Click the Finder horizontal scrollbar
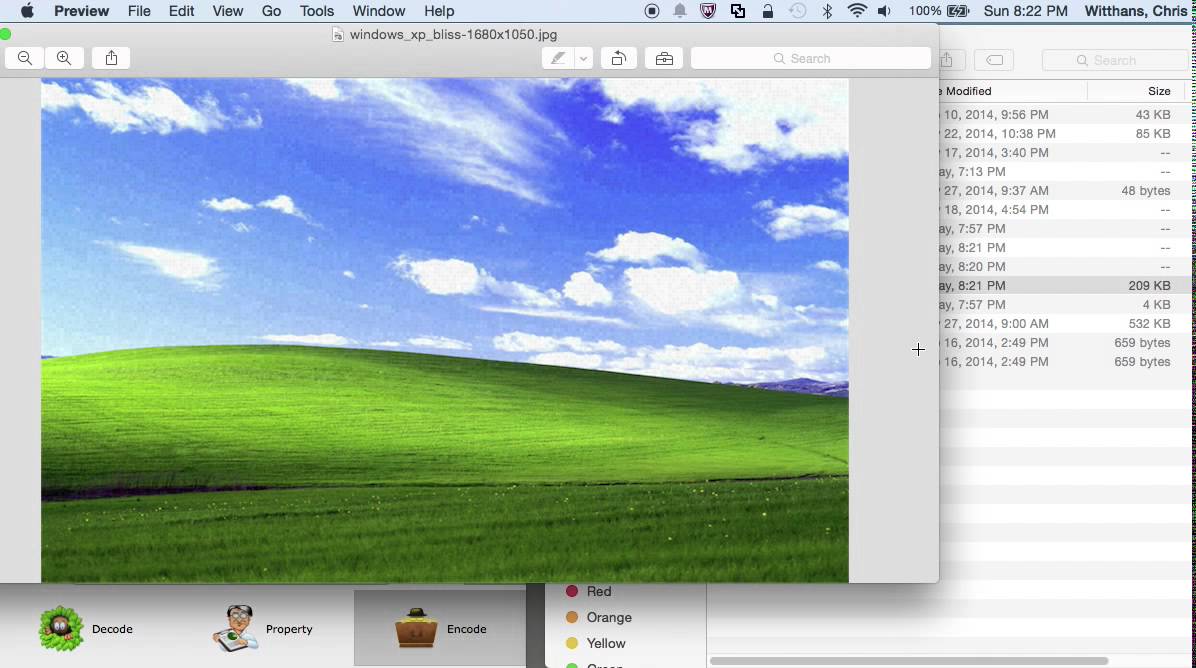Image resolution: width=1196 pixels, height=668 pixels. [909, 661]
